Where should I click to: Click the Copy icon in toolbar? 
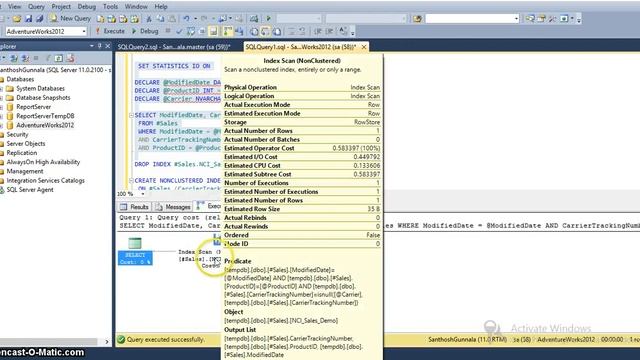tap(160, 19)
